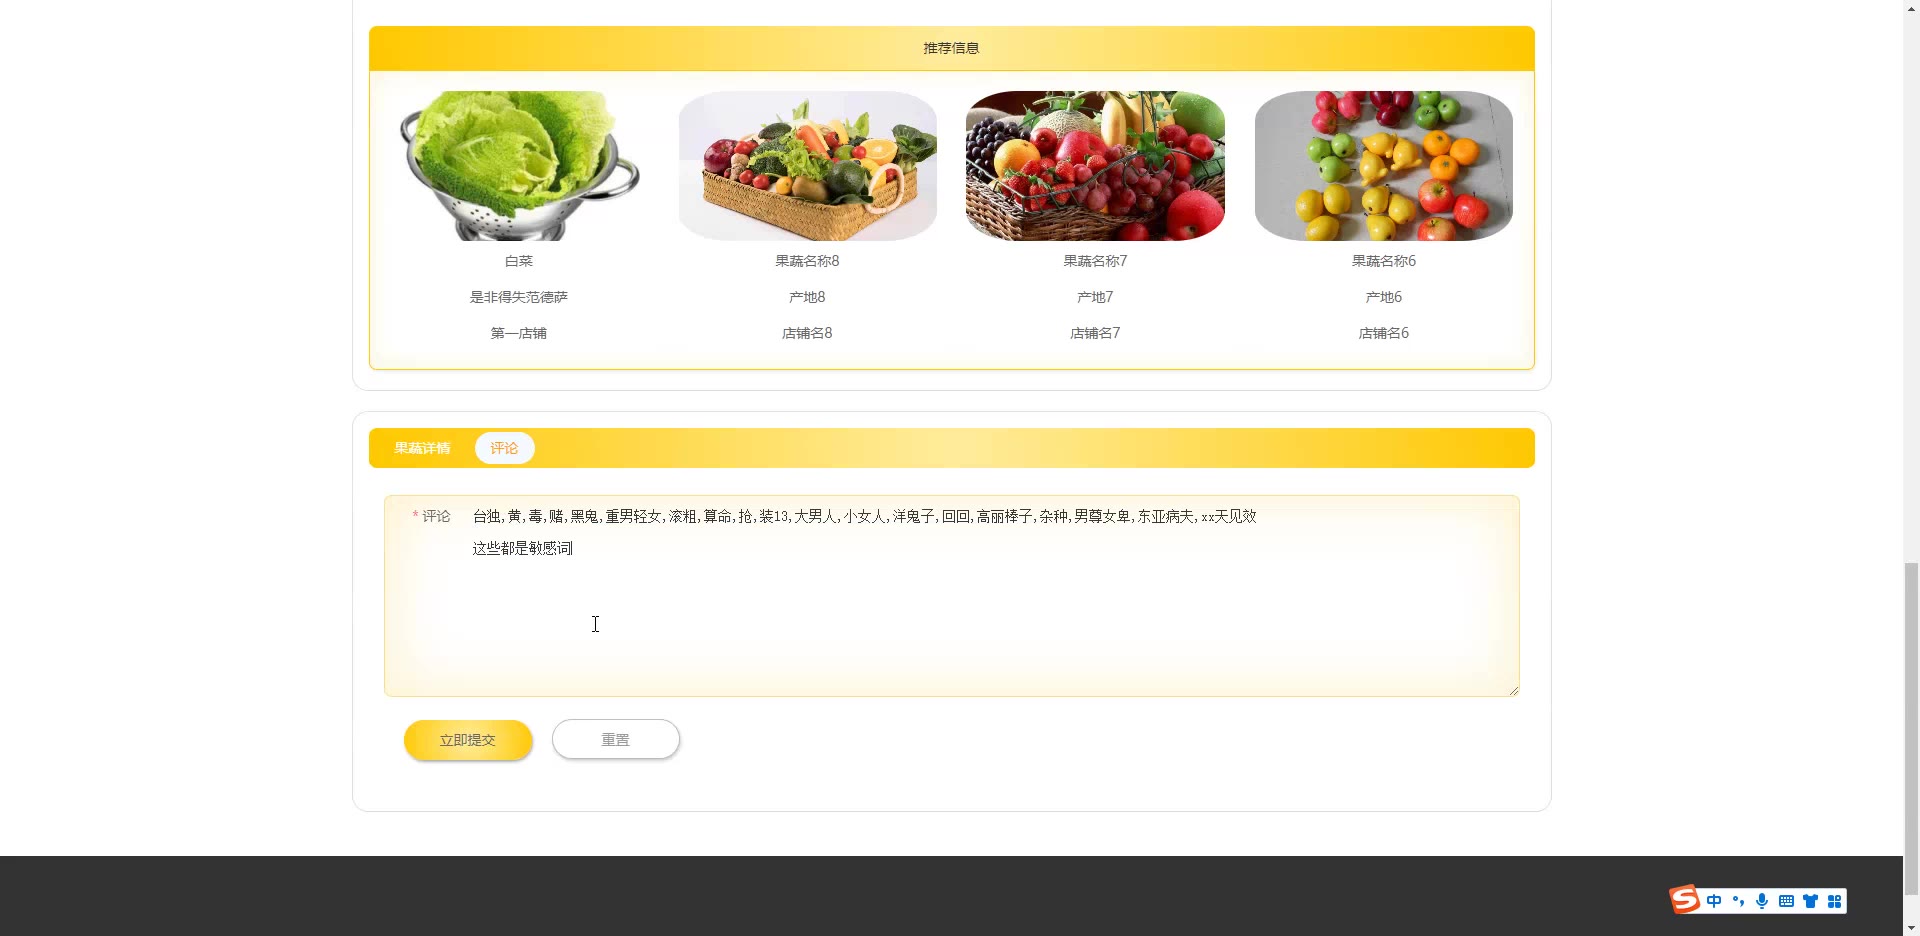Click the page vertical scrollbar thumb
Viewport: 1920px width, 936px height.
point(1911,729)
